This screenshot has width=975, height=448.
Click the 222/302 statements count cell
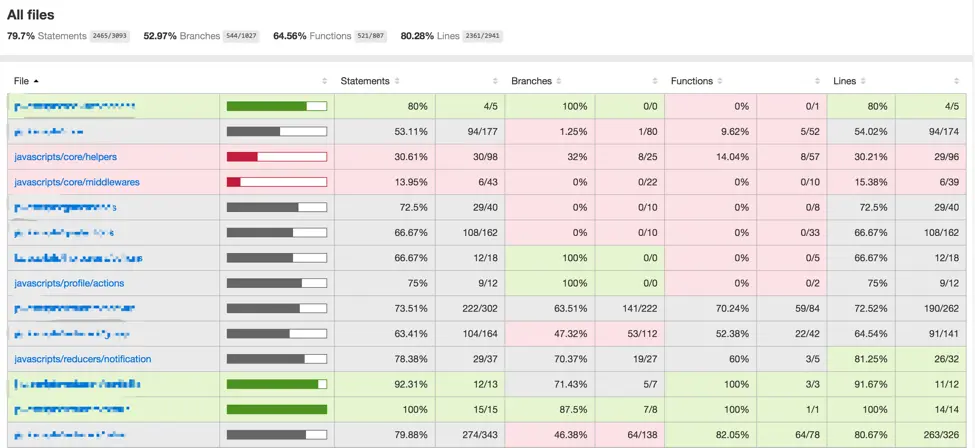click(x=469, y=309)
